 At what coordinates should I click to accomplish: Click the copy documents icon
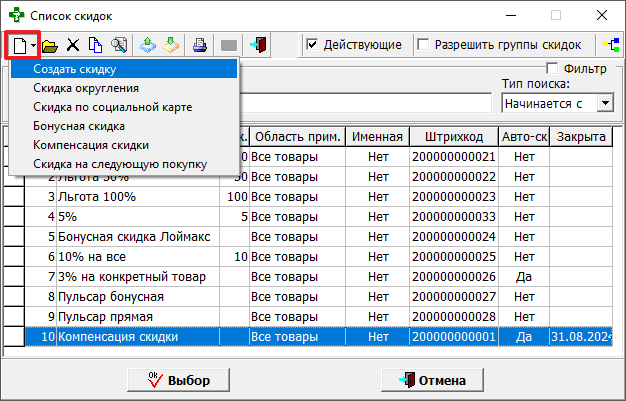point(95,45)
